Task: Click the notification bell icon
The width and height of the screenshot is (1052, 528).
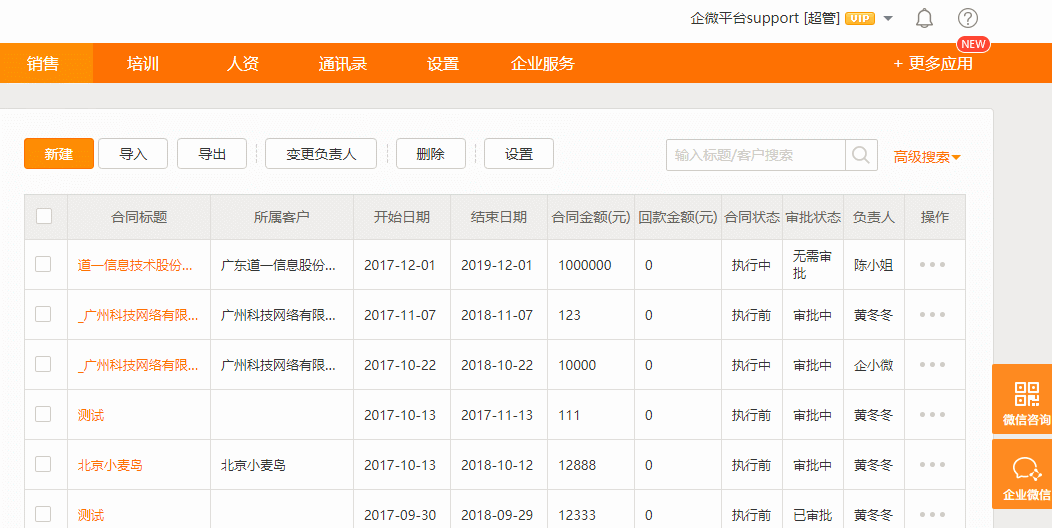Action: (924, 18)
